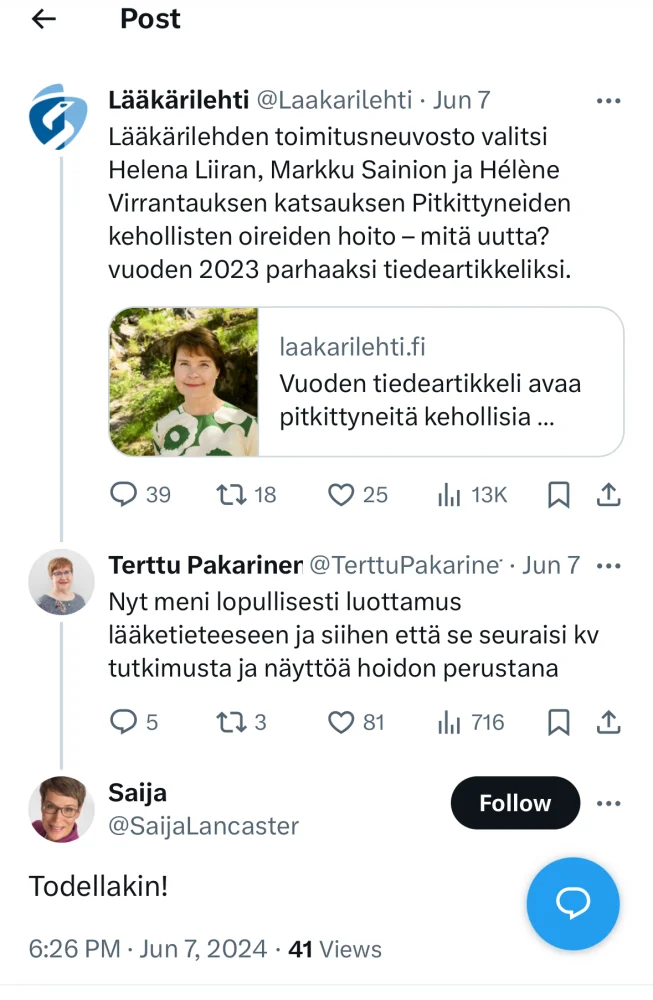This screenshot has height=1000, width=653.
Task: Share the Lääkärilehti post
Action: [609, 494]
